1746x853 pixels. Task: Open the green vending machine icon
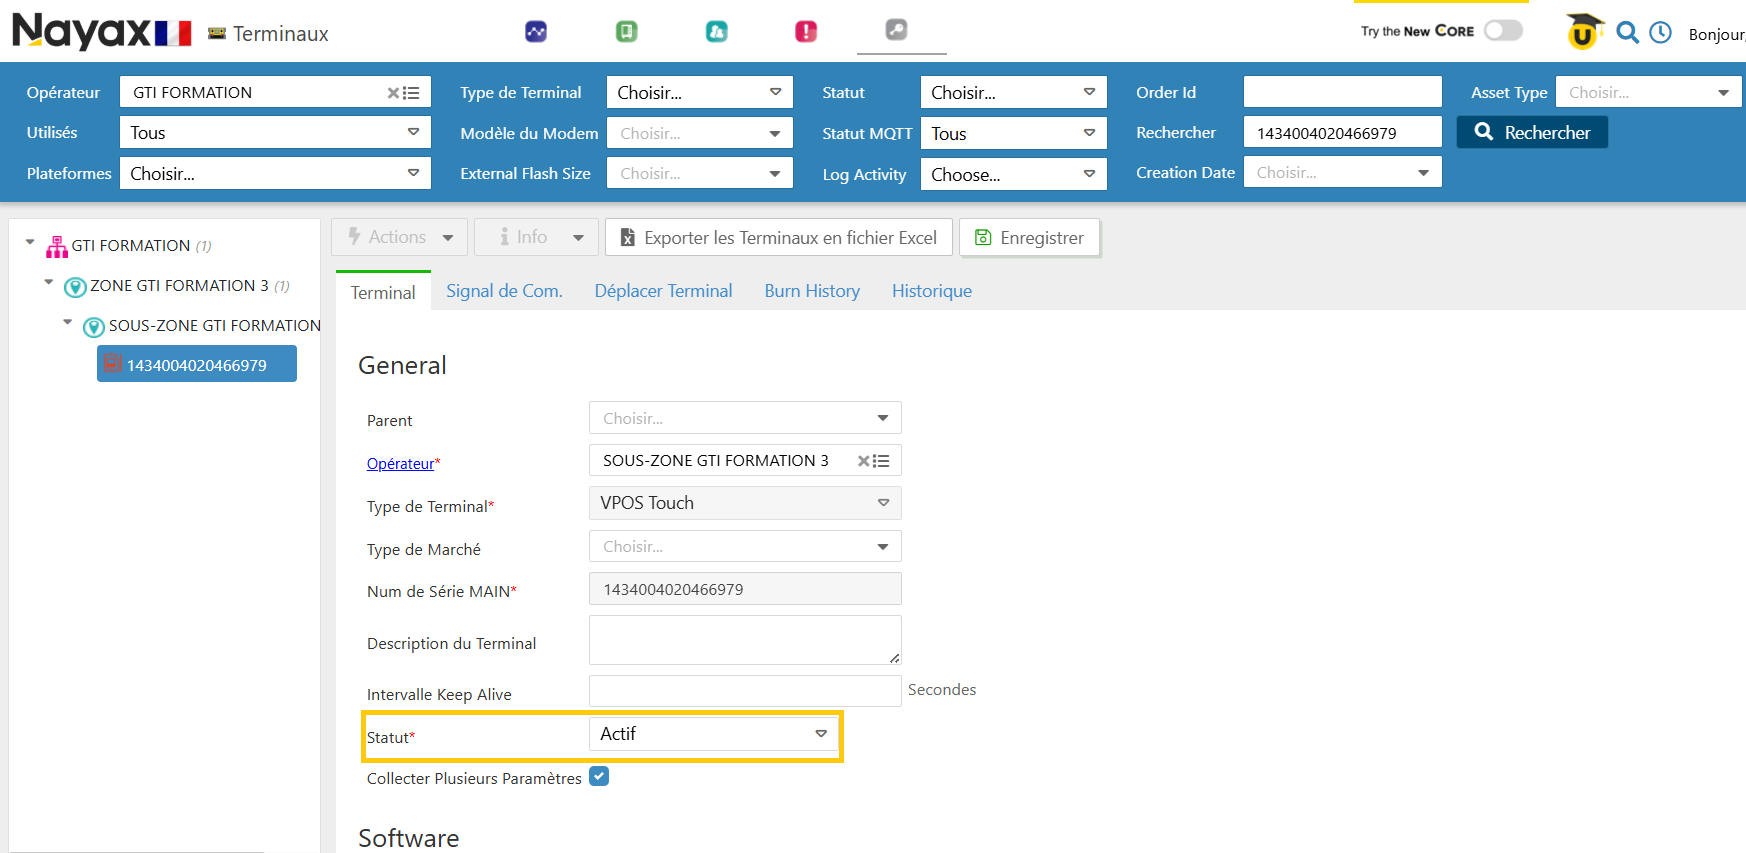(626, 32)
